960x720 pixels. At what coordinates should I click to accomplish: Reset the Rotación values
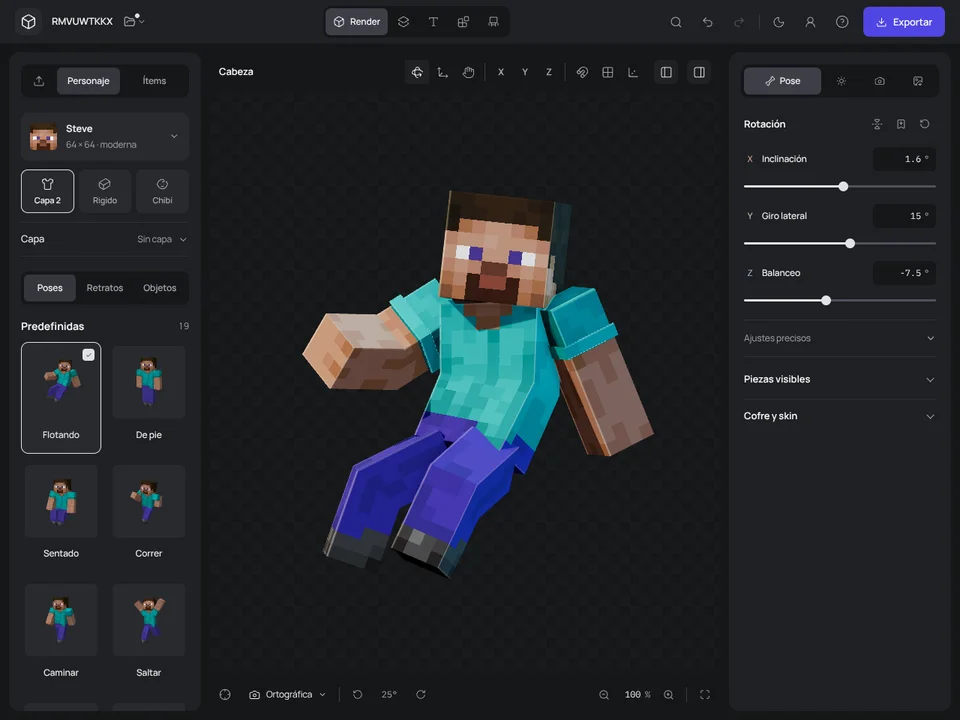[924, 124]
